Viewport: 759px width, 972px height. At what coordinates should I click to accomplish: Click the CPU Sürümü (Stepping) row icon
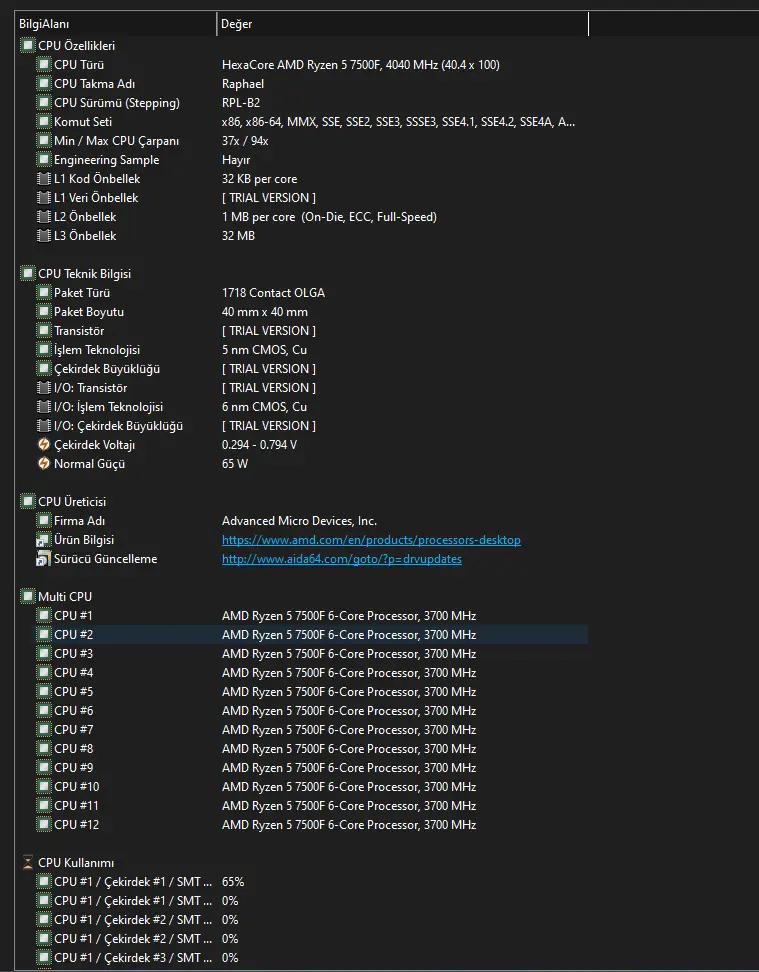coord(43,102)
